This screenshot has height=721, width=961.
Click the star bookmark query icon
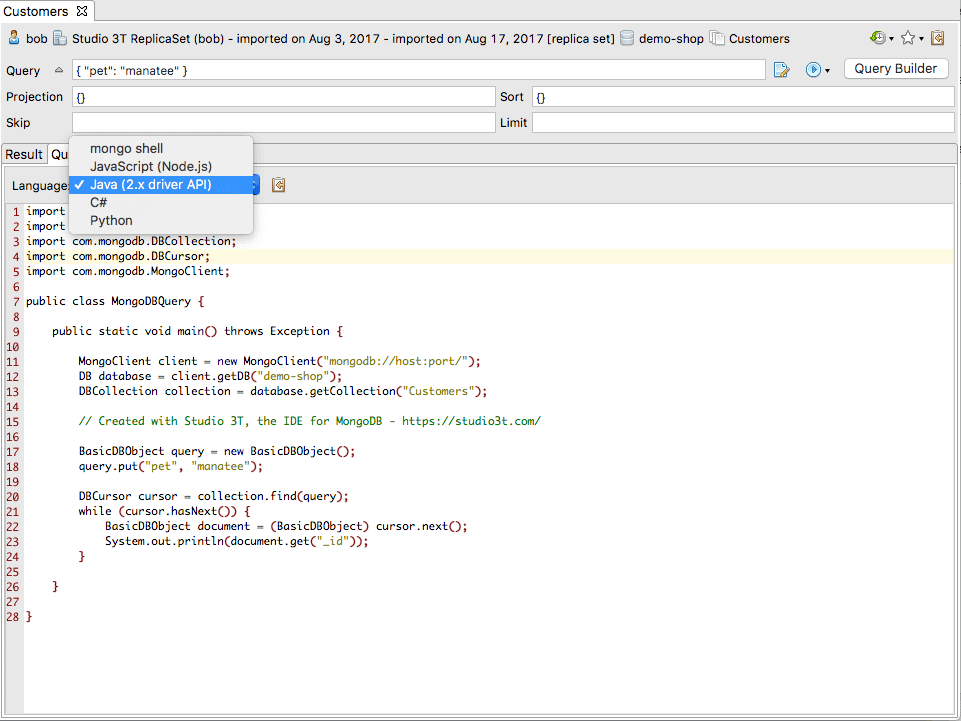907,38
